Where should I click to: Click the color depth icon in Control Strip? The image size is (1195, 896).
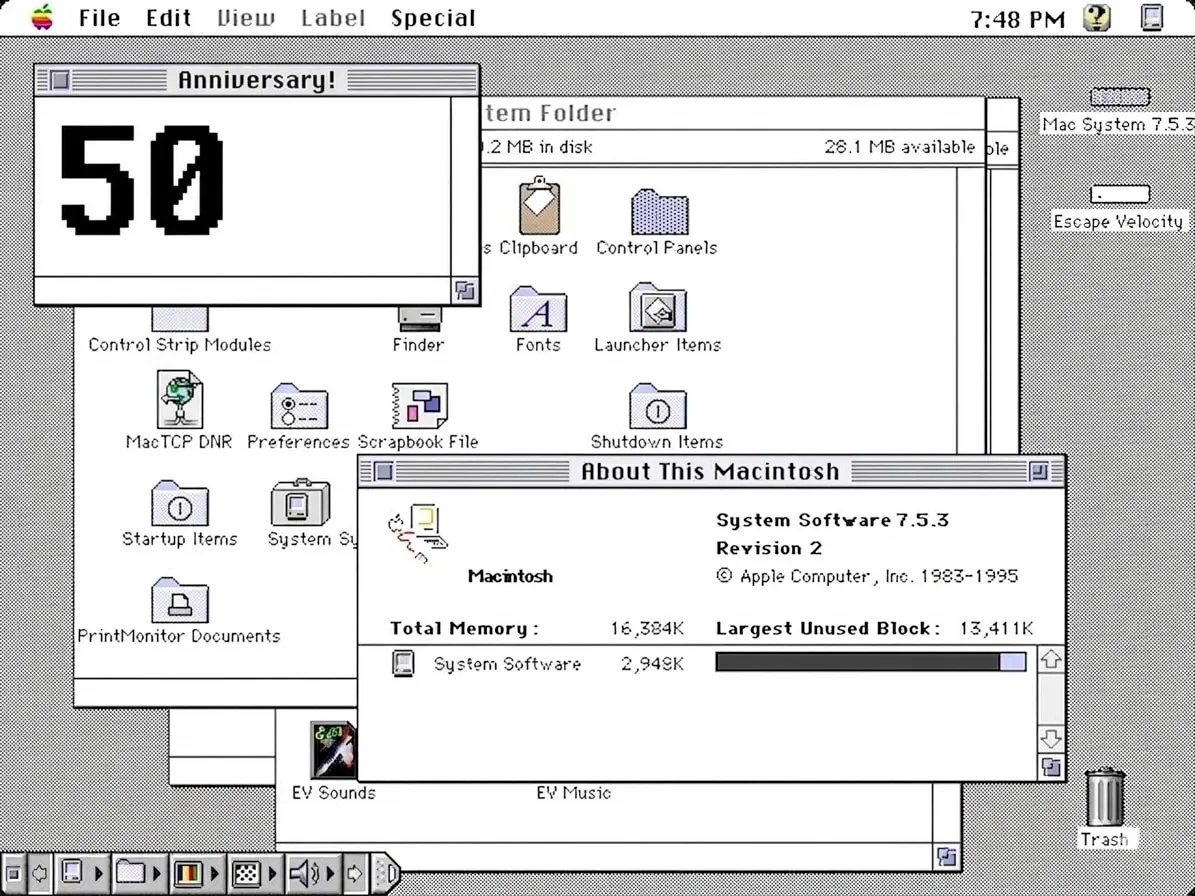187,871
